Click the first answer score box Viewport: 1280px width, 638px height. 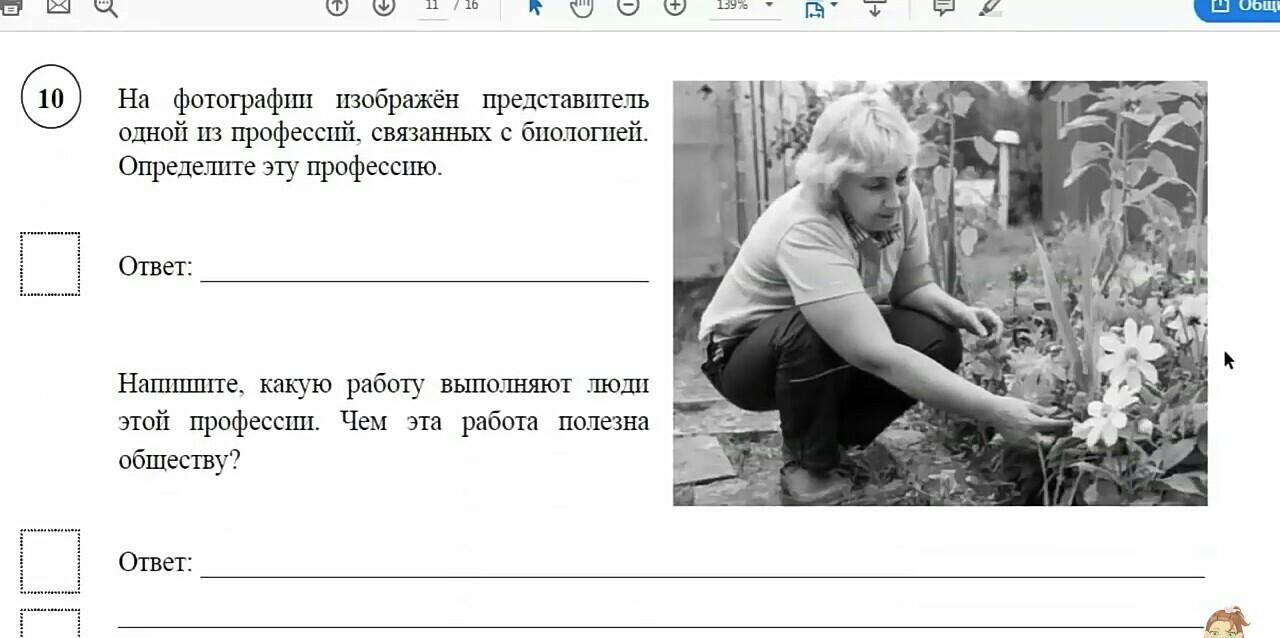coord(50,264)
